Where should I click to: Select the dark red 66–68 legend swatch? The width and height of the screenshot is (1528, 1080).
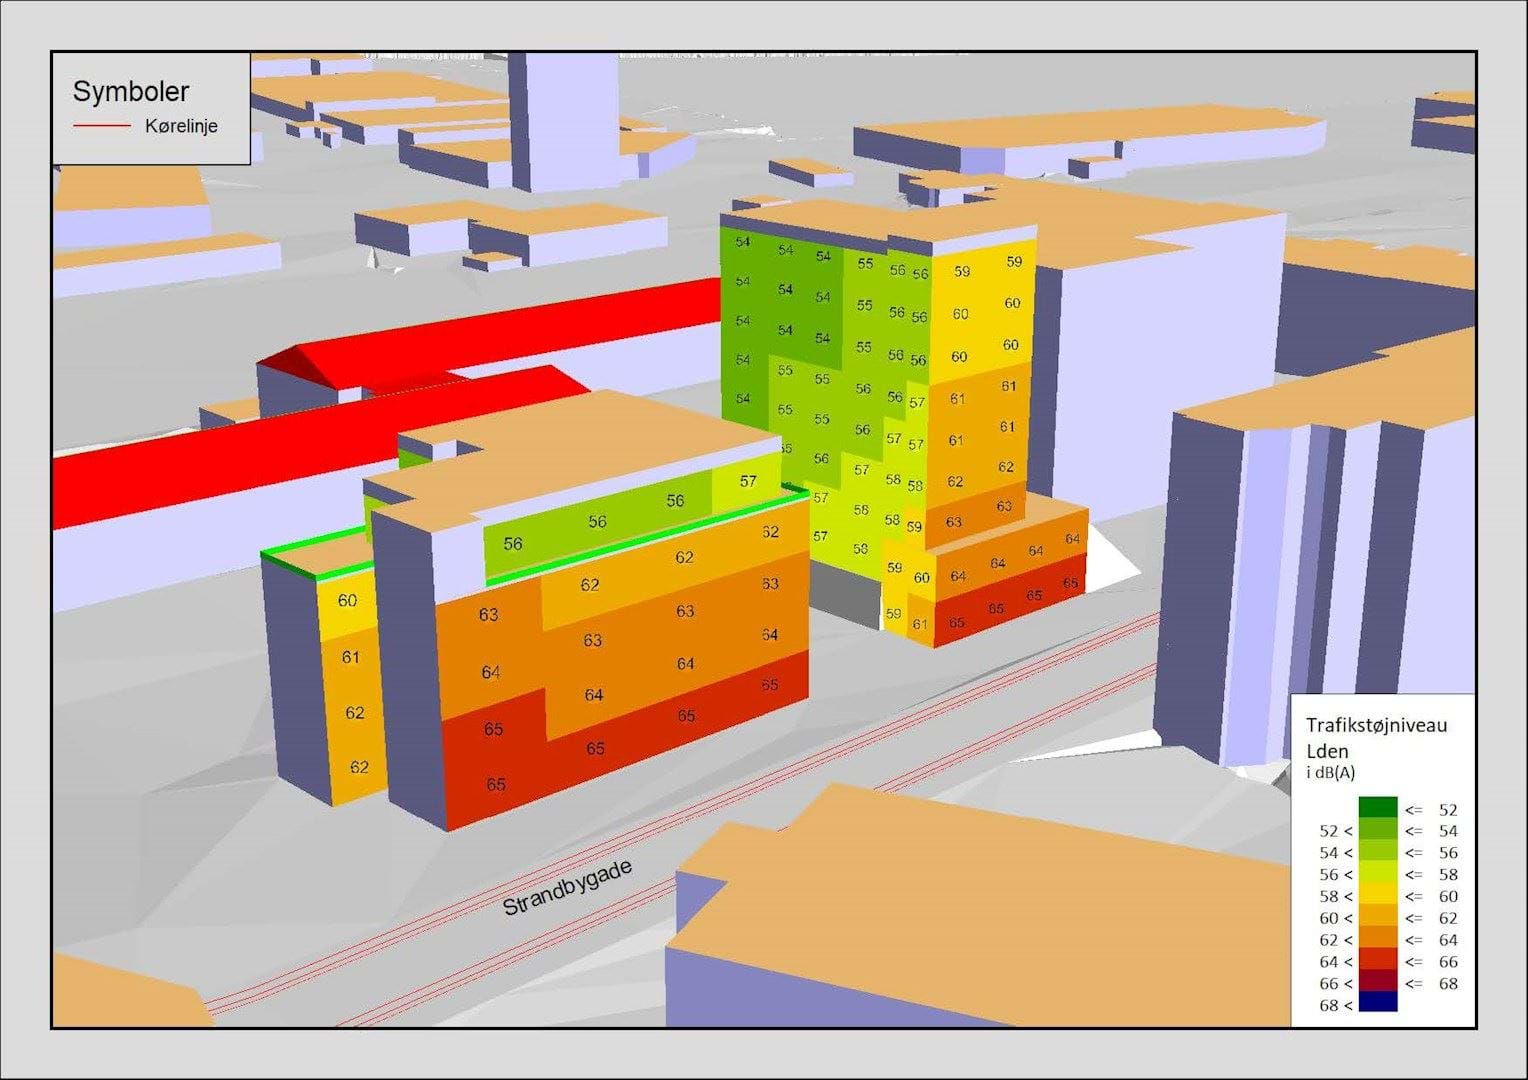(1377, 981)
